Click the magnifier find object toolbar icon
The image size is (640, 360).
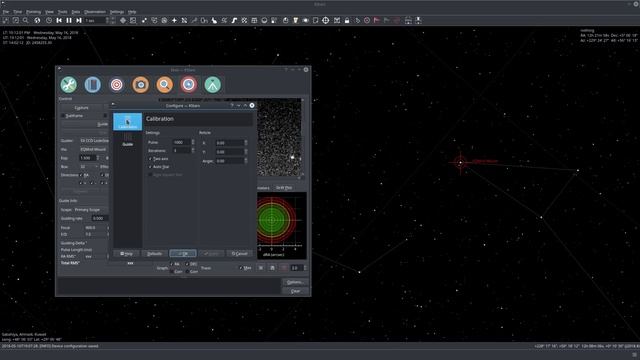pyautogui.click(x=26, y=20)
